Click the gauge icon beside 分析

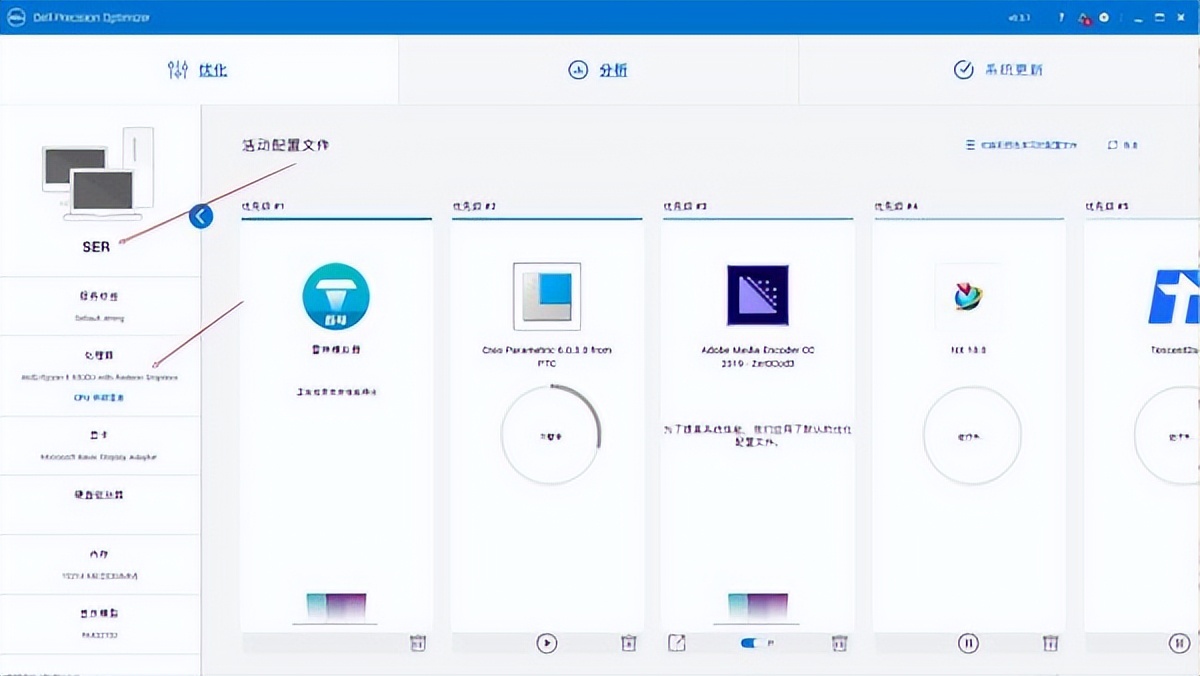tap(577, 70)
